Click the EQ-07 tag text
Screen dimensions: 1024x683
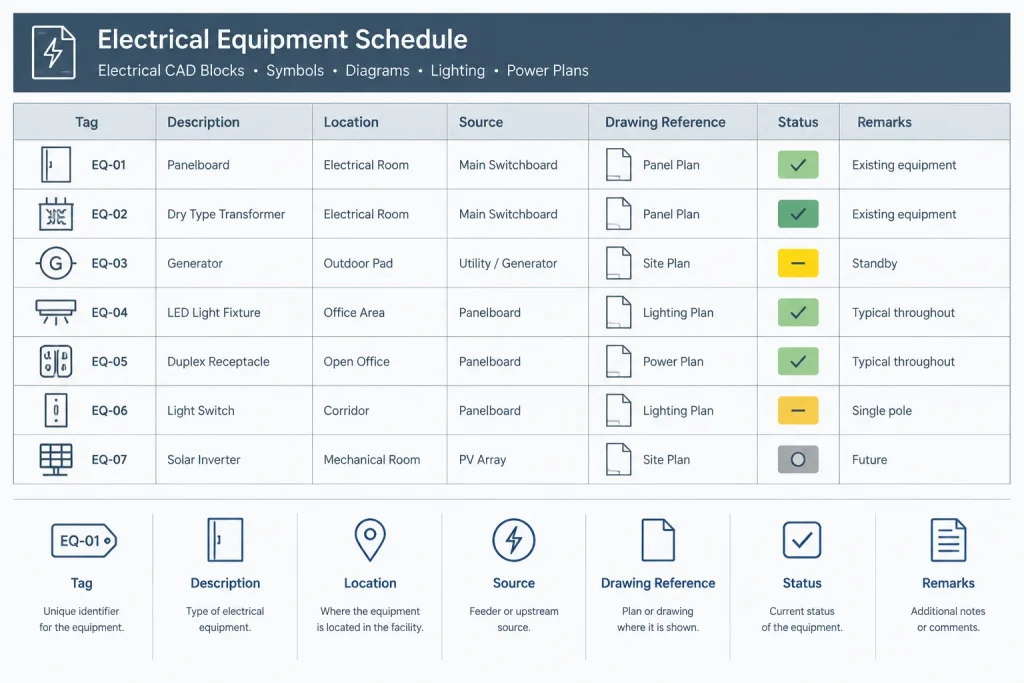pos(109,460)
